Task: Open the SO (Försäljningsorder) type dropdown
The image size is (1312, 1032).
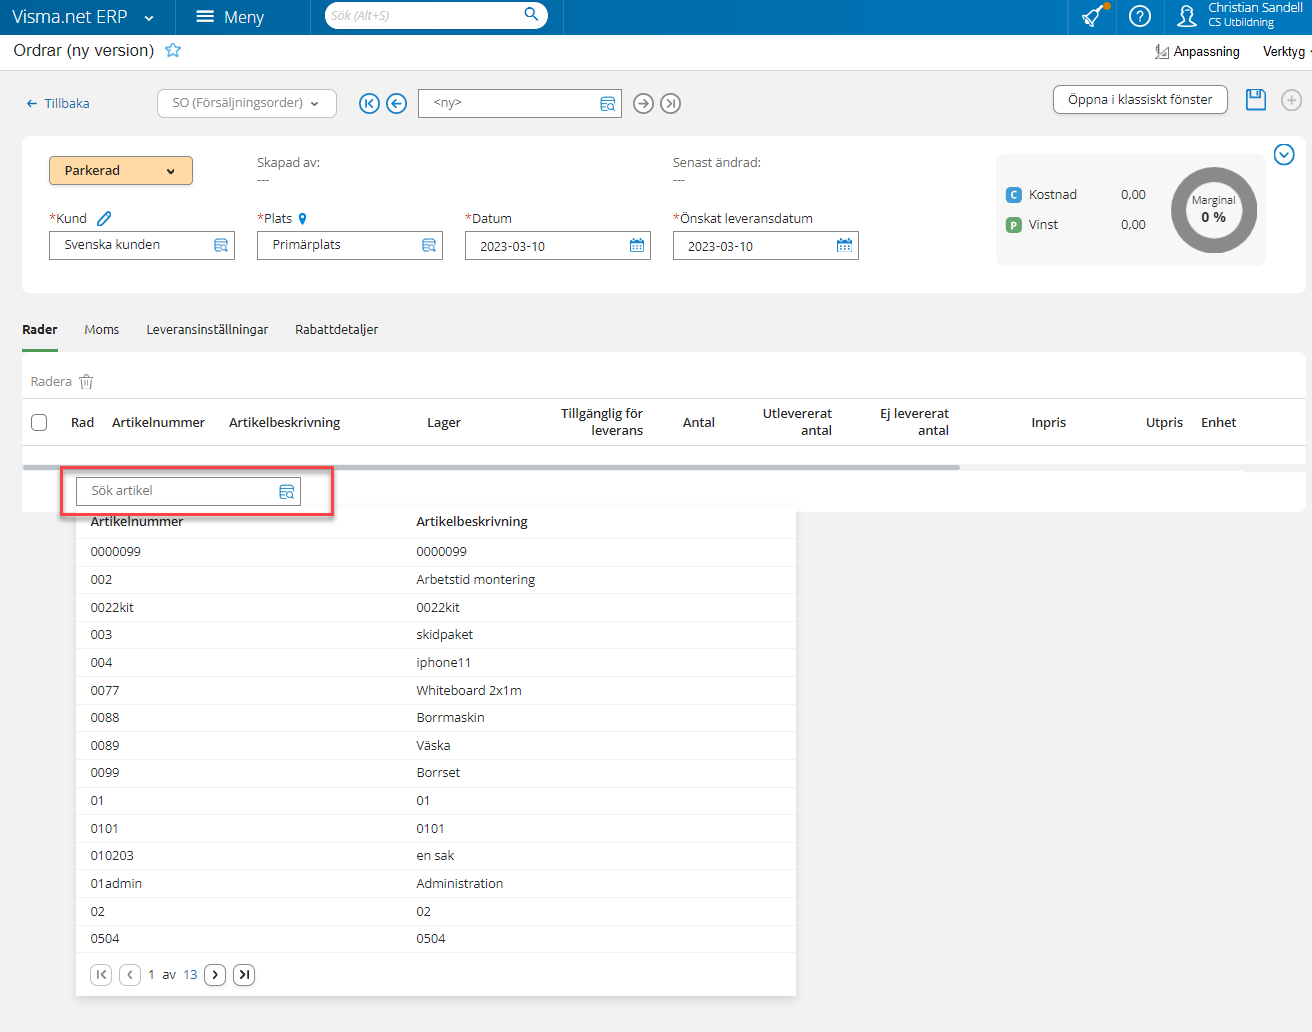Action: (x=246, y=103)
